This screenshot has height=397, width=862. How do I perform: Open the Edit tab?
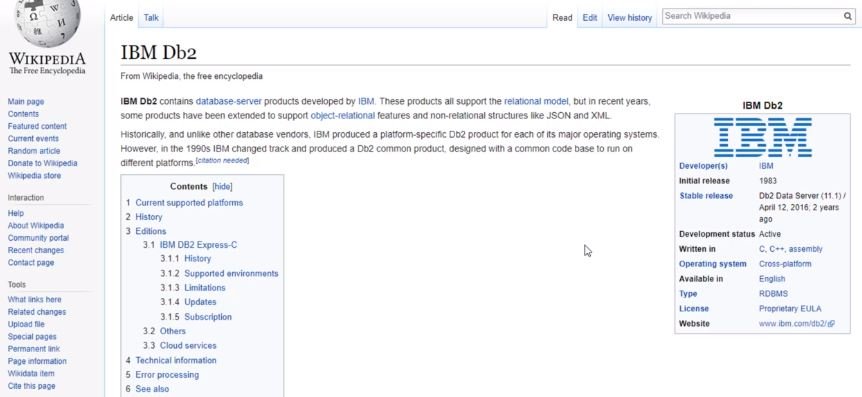tap(590, 18)
